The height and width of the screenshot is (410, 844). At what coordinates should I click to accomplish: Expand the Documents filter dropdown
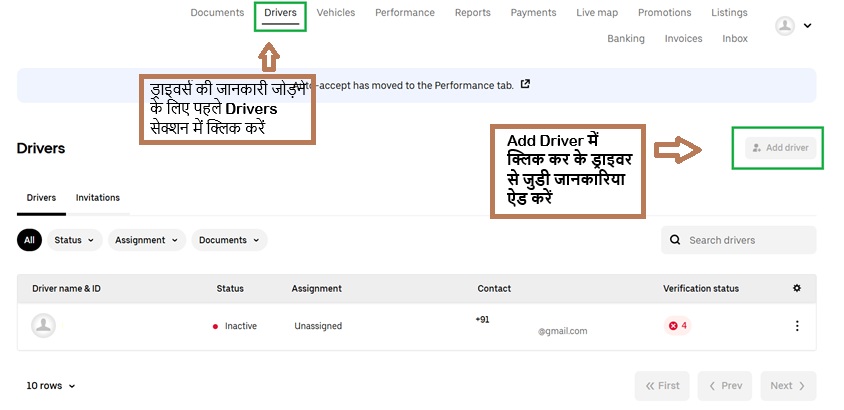point(229,240)
